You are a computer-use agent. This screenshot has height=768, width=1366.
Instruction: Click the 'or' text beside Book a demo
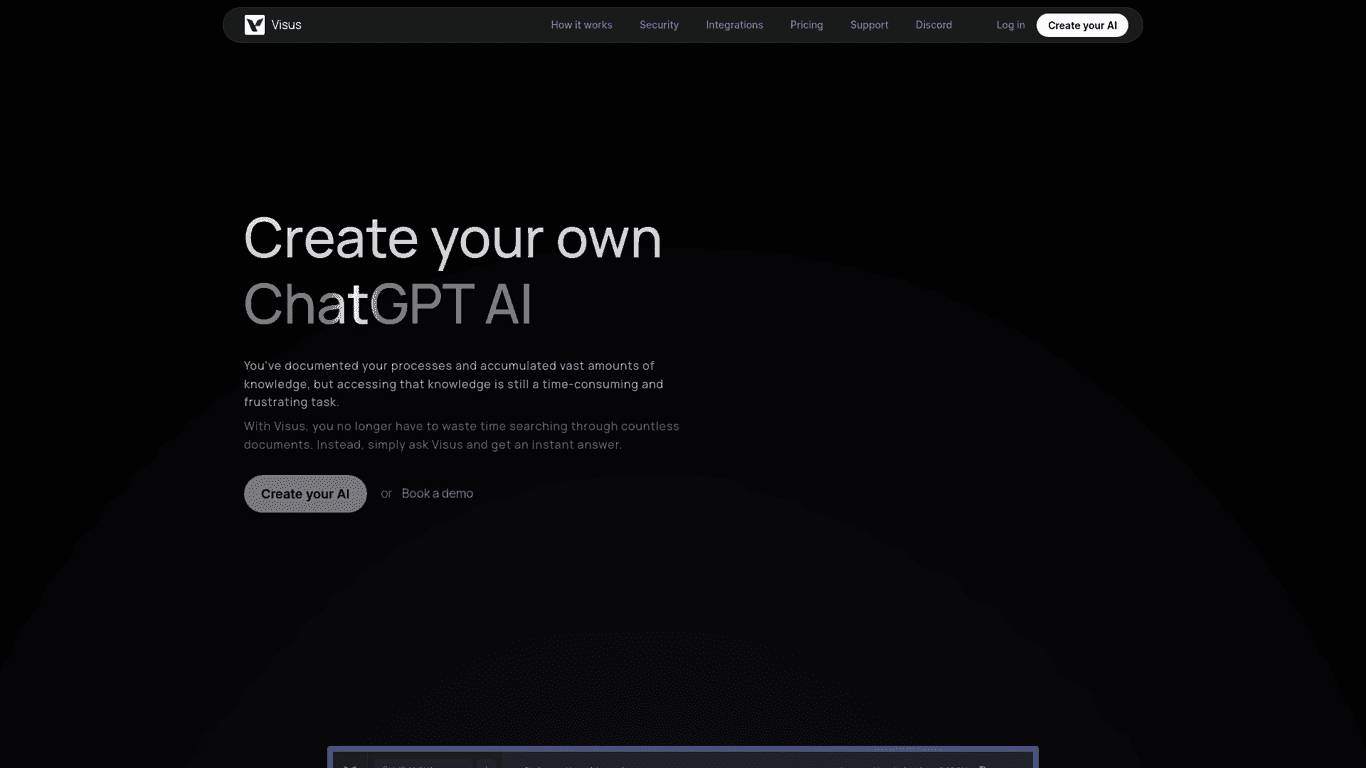[386, 494]
